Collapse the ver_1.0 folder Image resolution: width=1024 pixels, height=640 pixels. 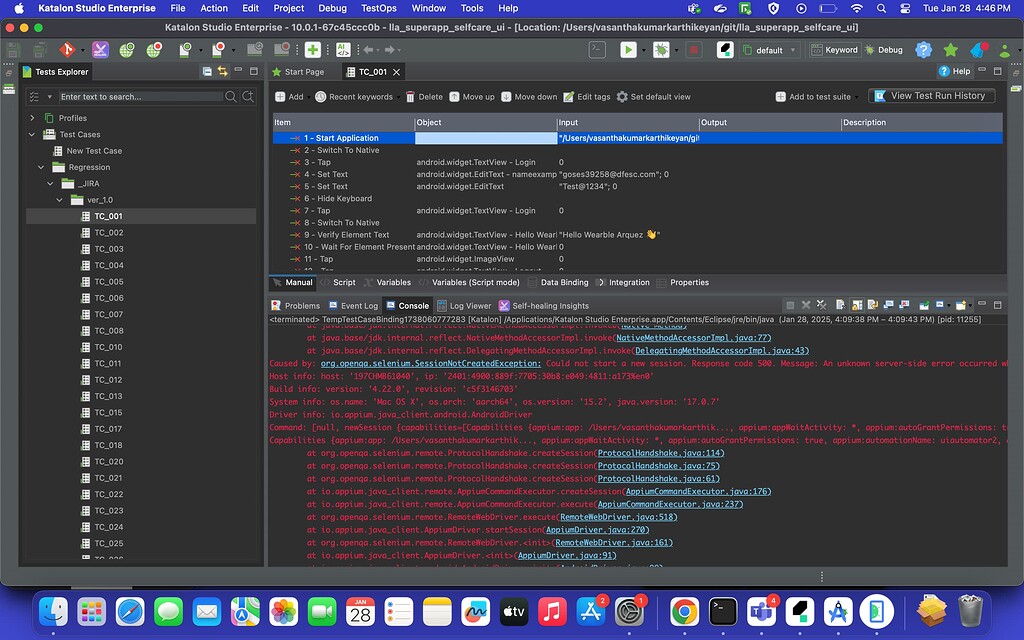60,199
